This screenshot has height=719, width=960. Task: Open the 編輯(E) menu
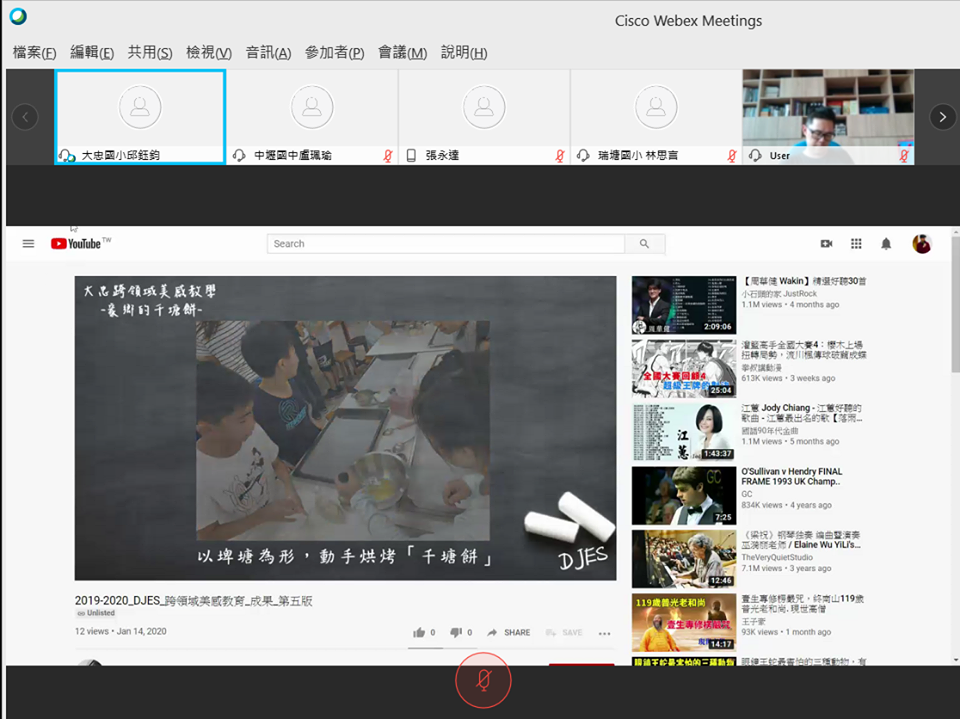[x=92, y=53]
